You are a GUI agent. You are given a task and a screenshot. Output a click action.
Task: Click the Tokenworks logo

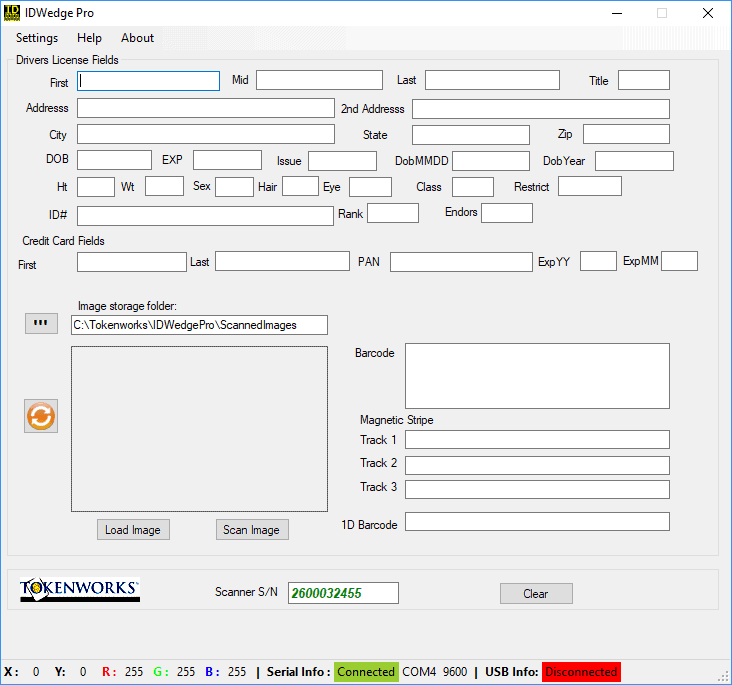click(79, 589)
